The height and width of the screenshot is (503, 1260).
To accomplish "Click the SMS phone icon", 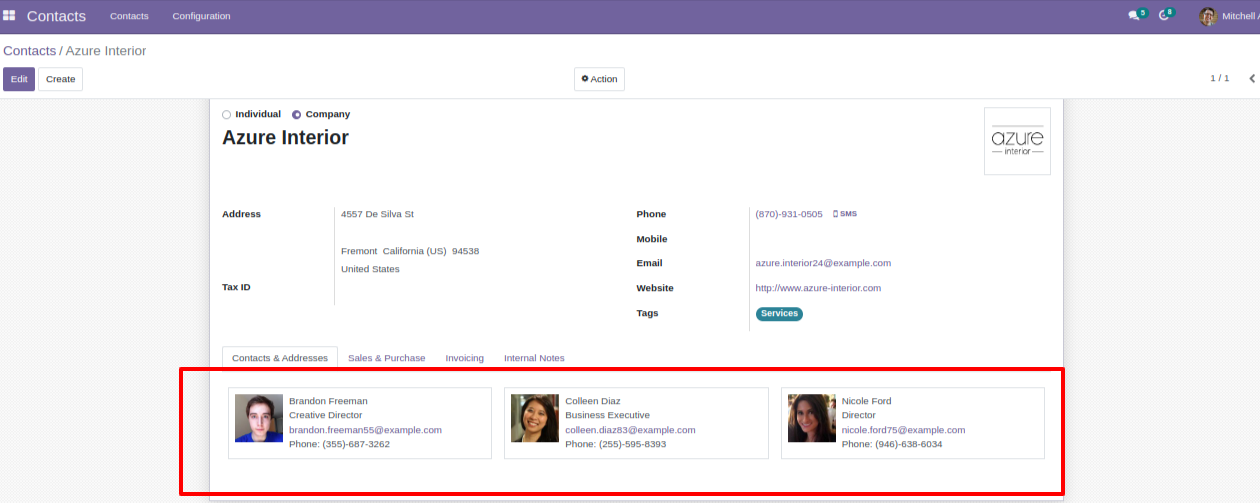I will pyautogui.click(x=845, y=214).
